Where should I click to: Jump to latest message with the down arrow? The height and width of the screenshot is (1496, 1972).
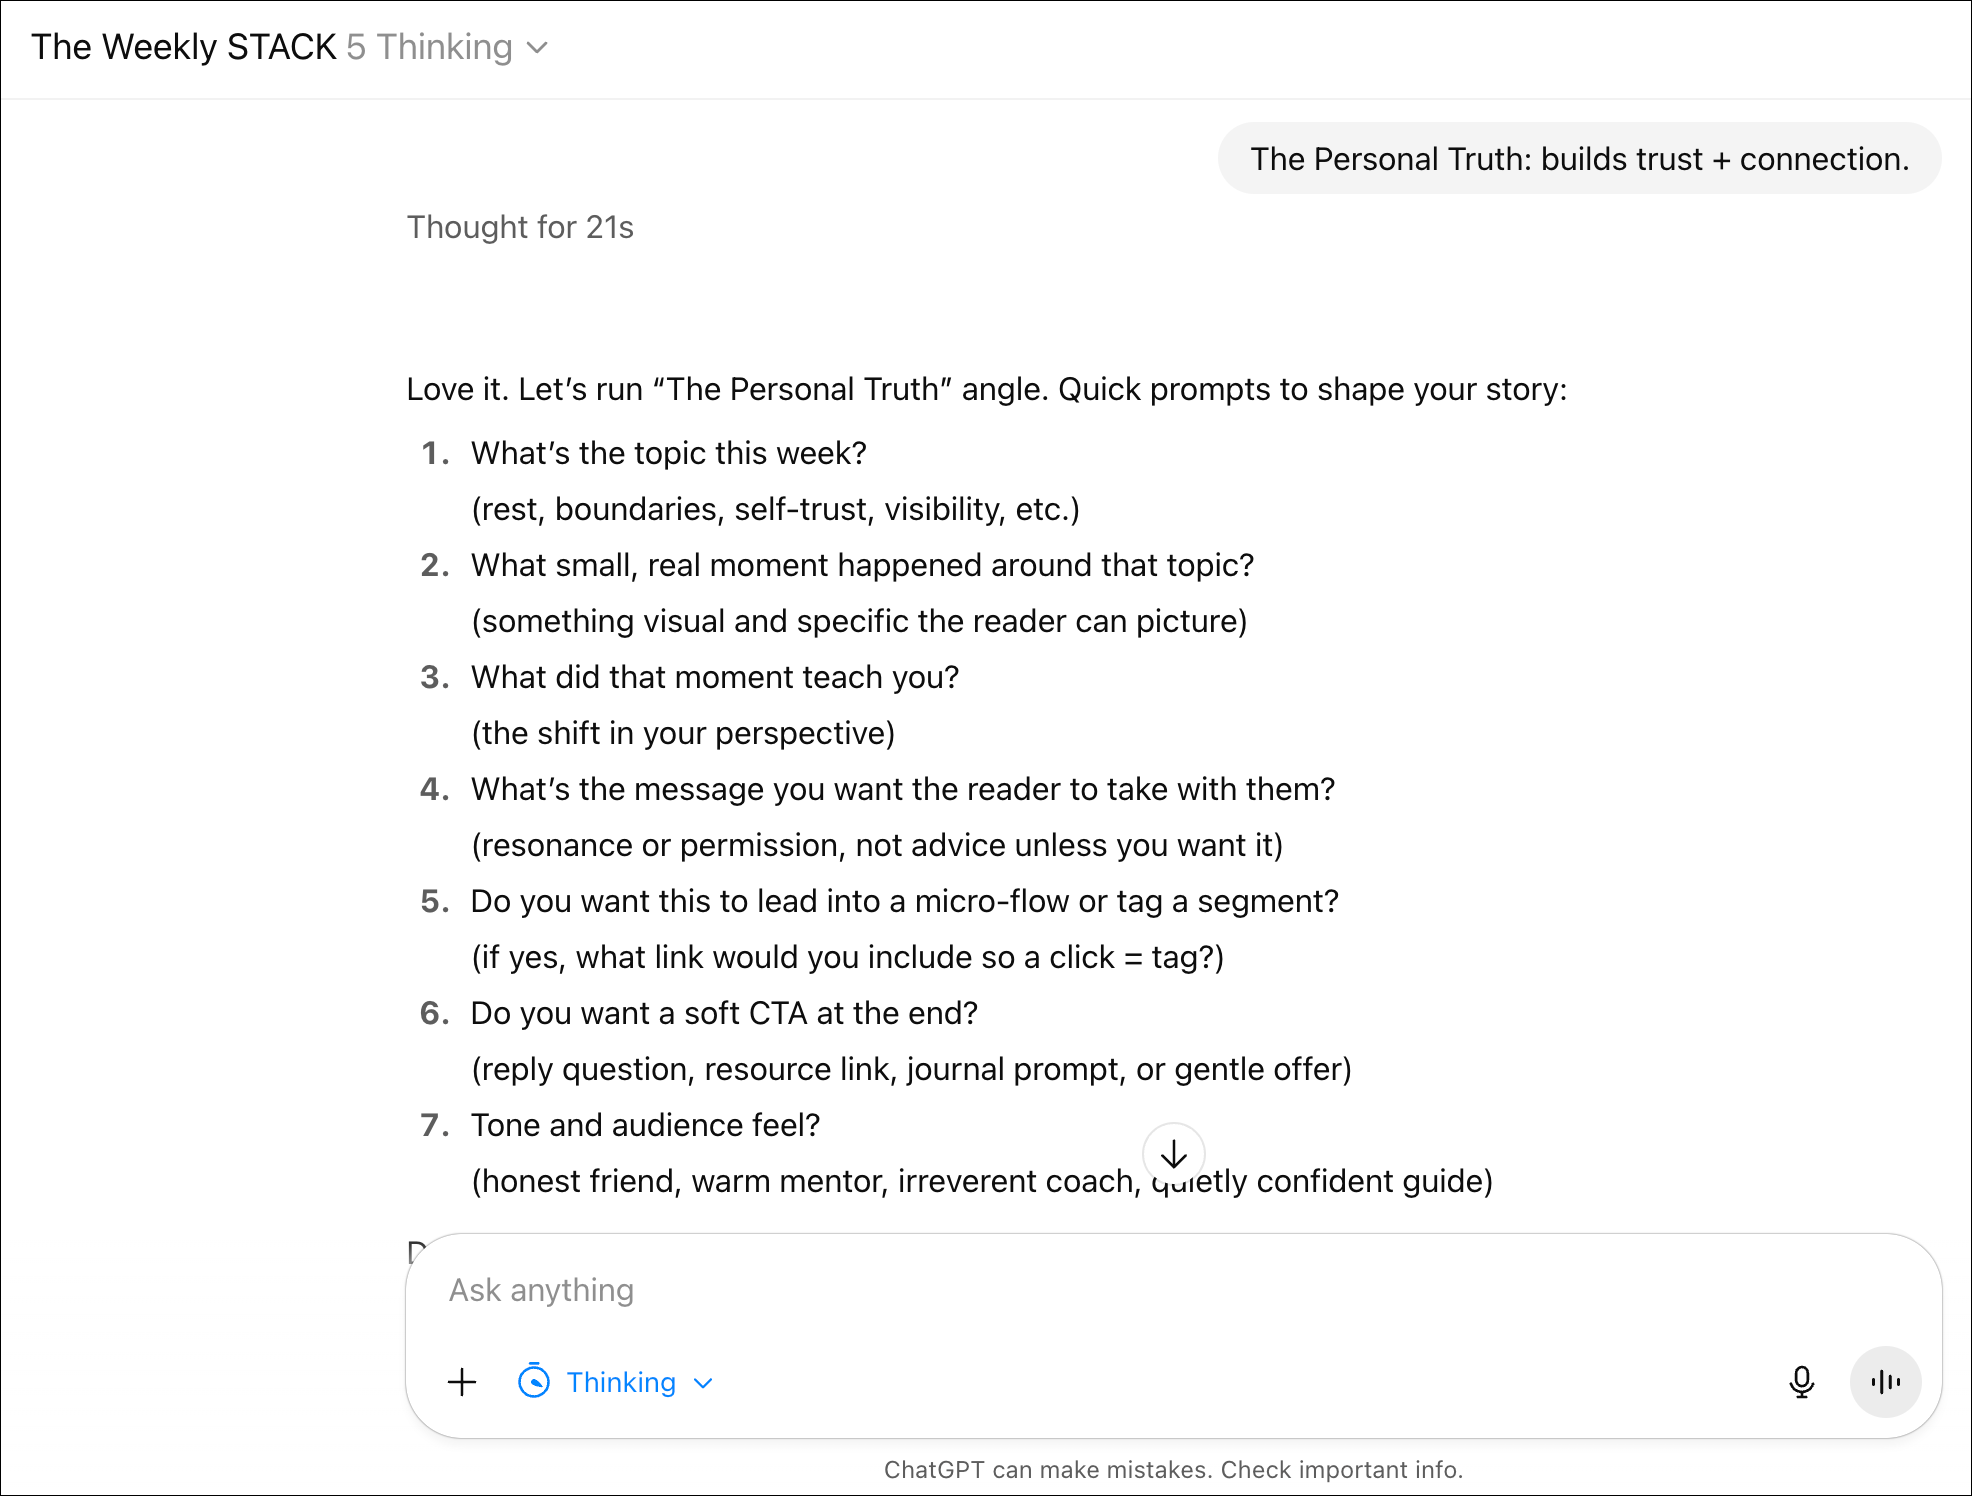(1173, 1155)
